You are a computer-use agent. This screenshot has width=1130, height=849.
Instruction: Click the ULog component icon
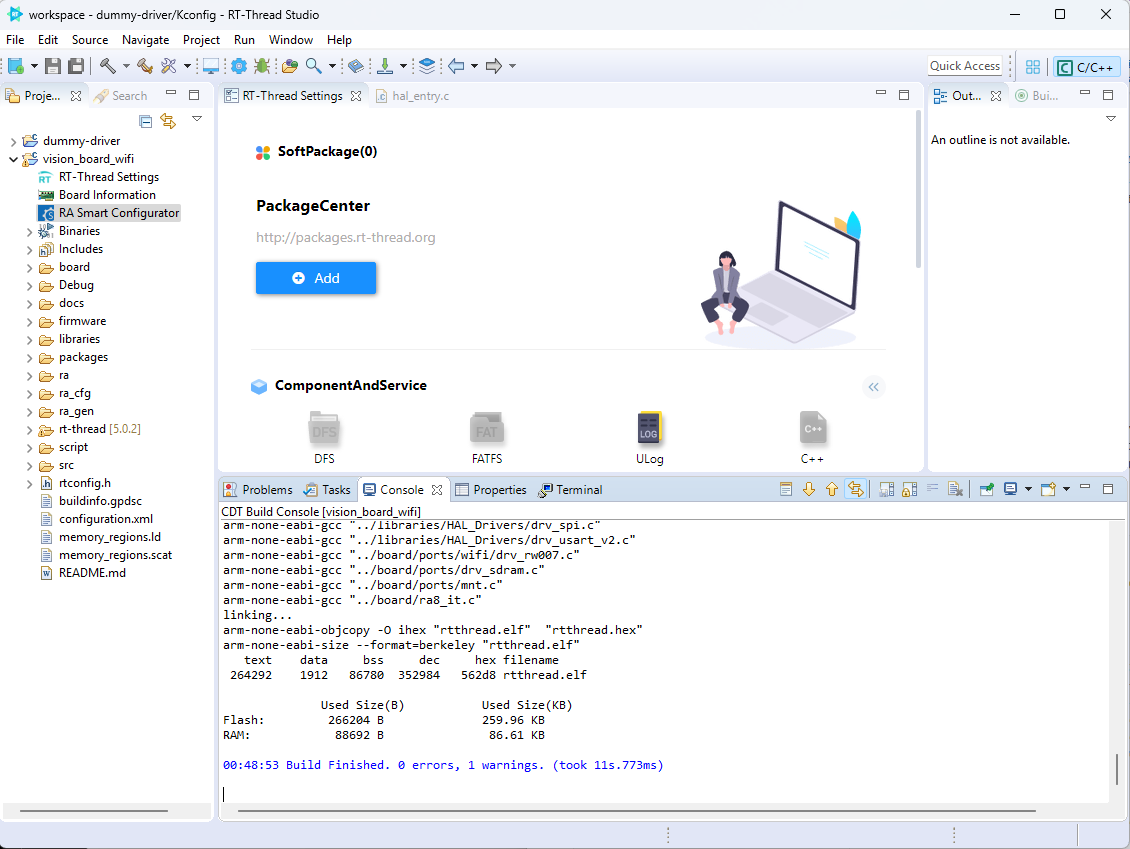(649, 430)
